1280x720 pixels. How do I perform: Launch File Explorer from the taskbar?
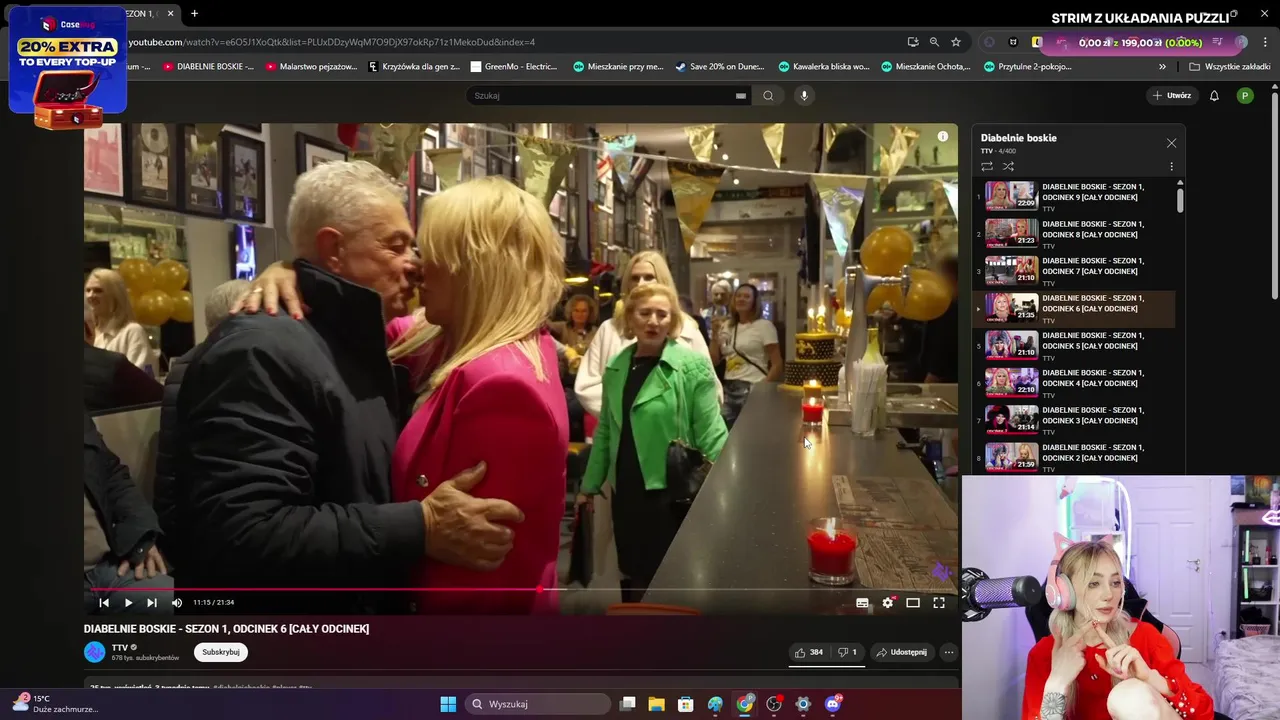click(657, 704)
